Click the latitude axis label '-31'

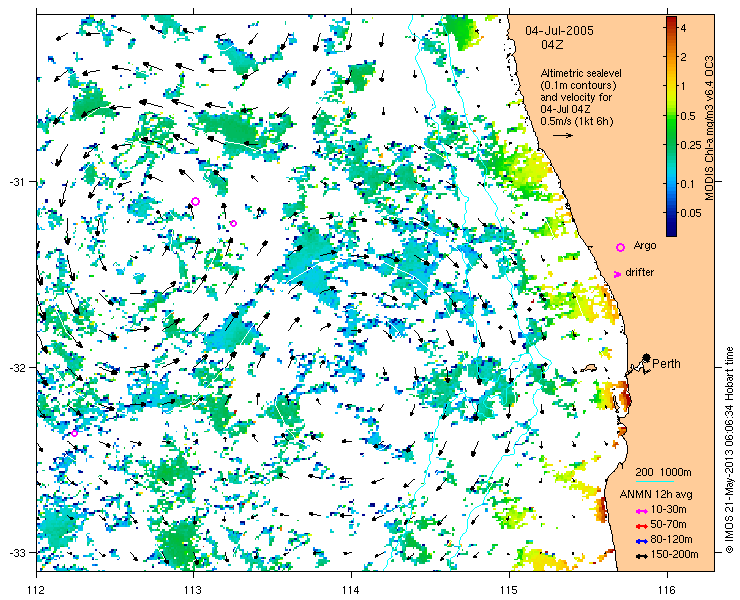[17, 182]
